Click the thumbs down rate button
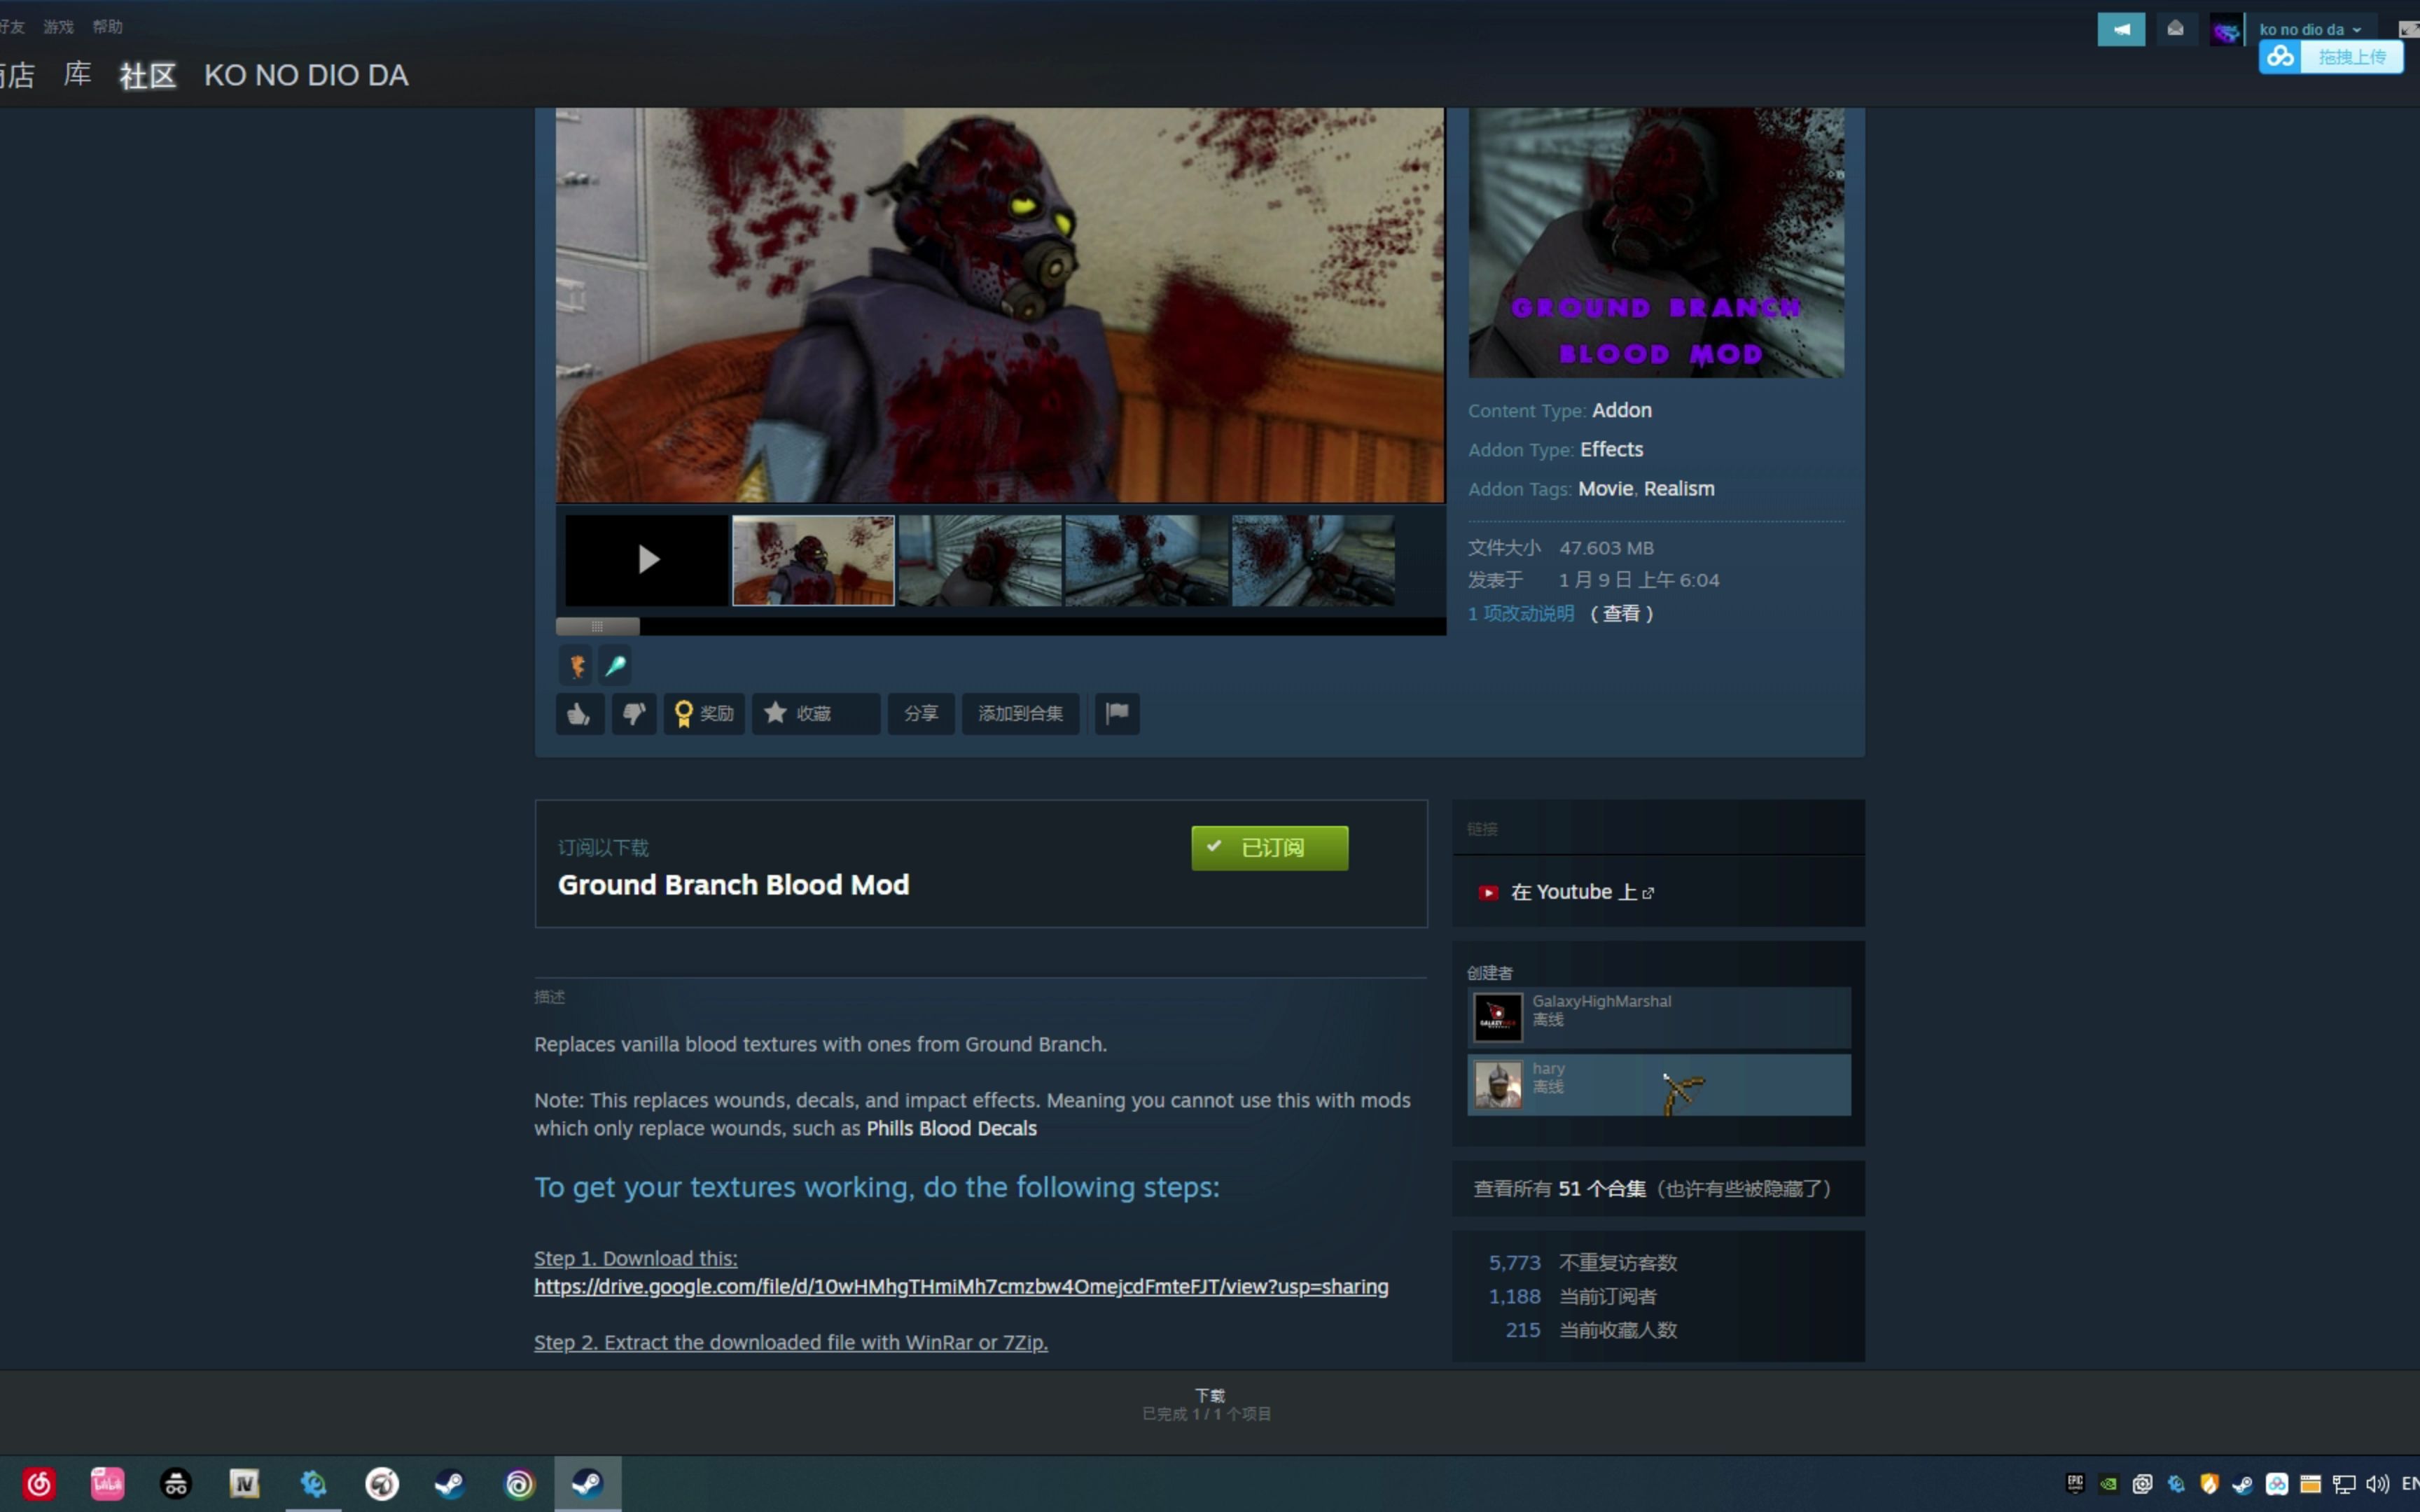The width and height of the screenshot is (2420, 1512). tap(634, 713)
